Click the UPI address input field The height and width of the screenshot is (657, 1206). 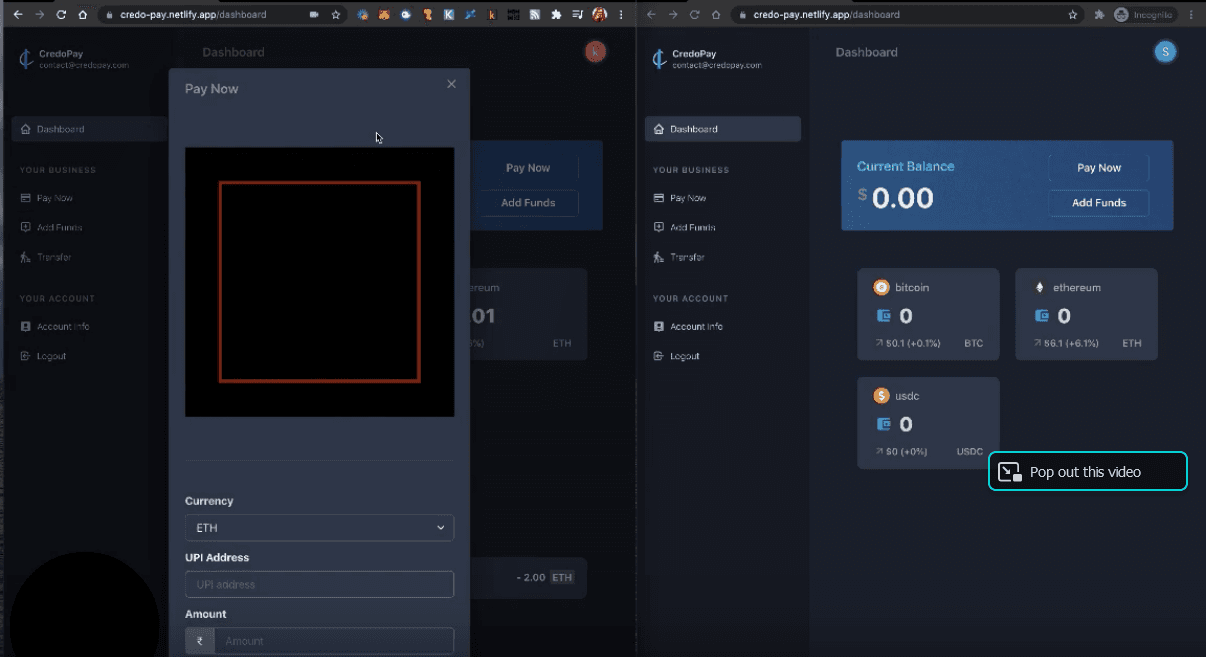click(x=319, y=584)
